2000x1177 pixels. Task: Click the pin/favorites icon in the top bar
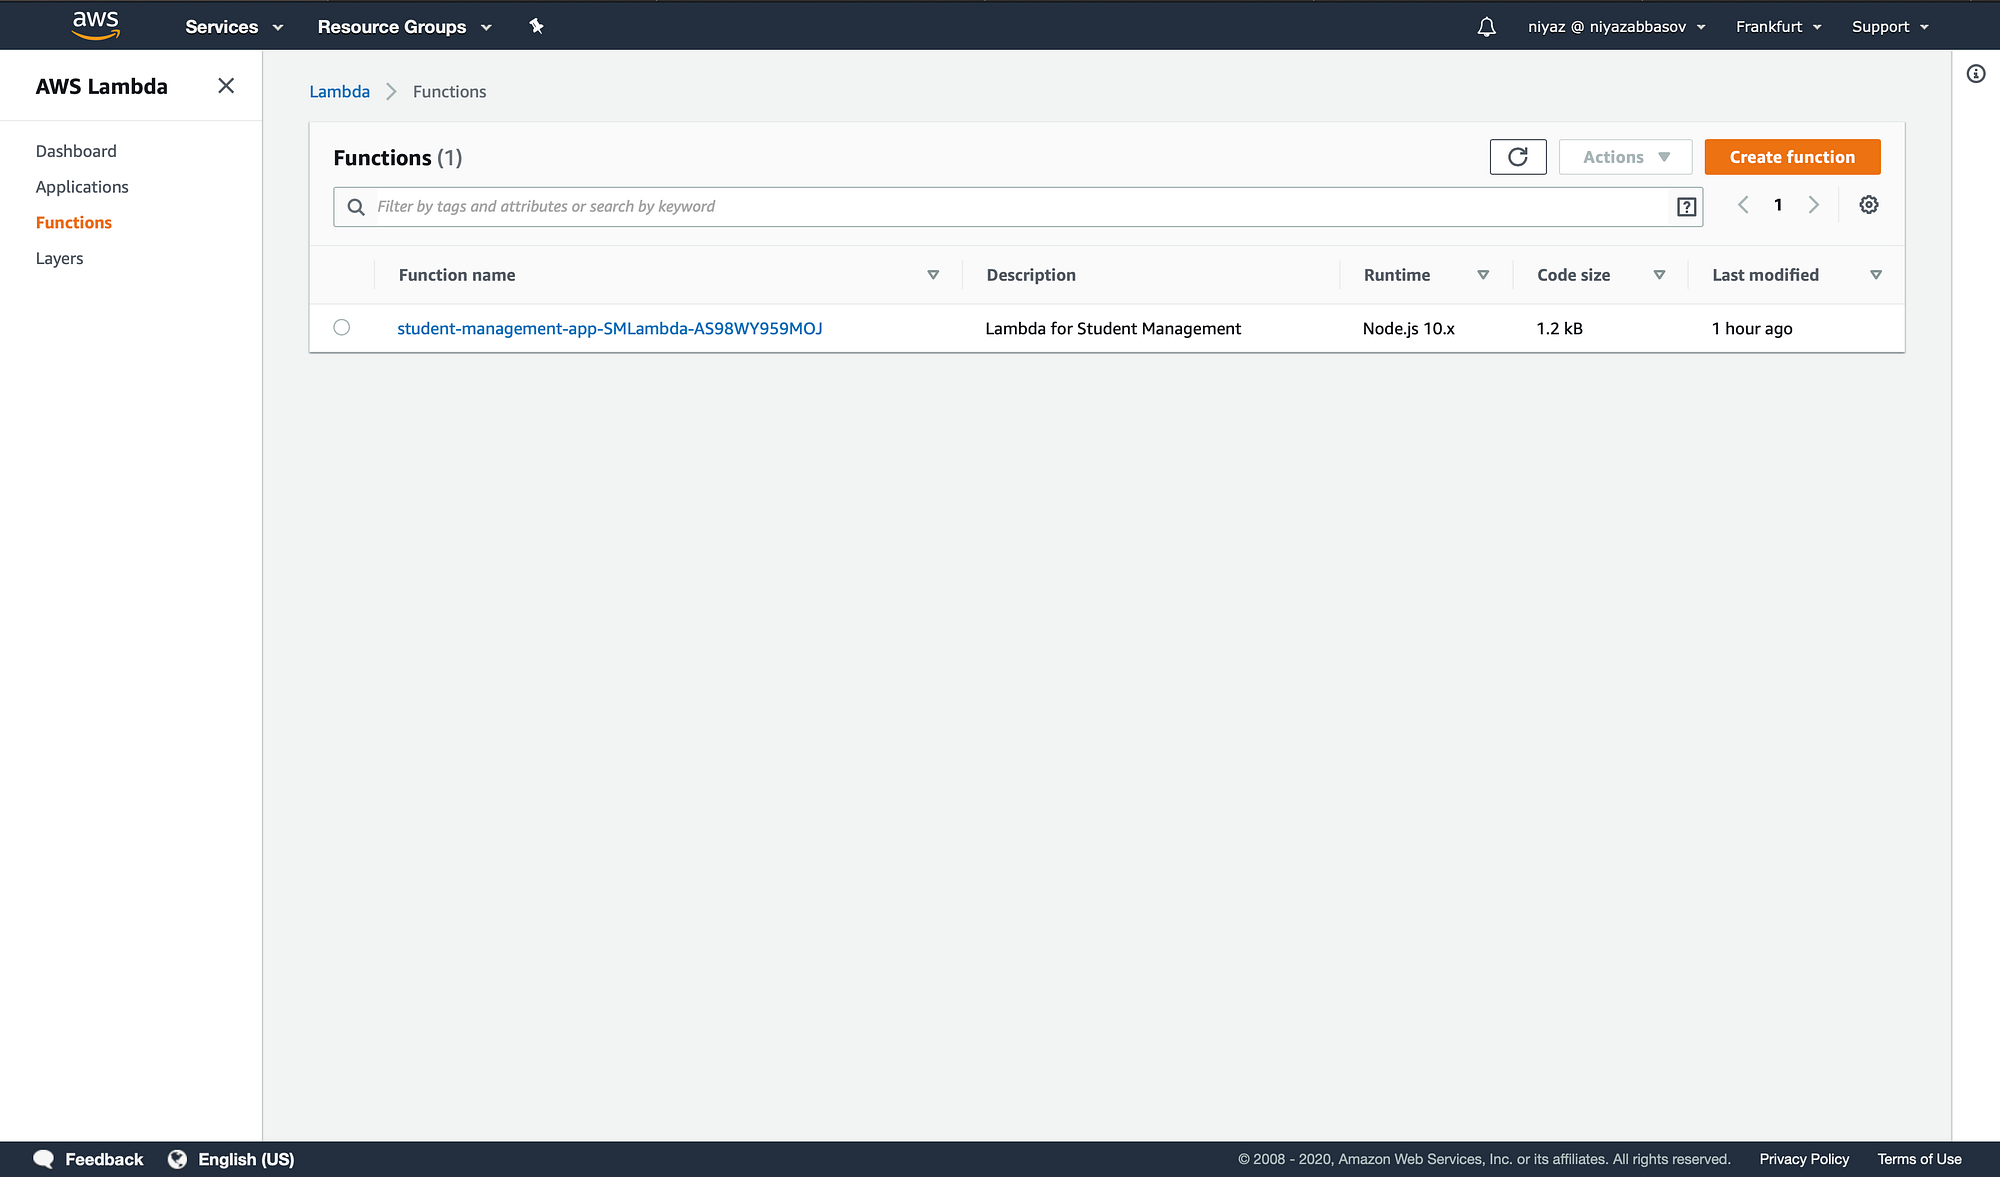point(537,26)
